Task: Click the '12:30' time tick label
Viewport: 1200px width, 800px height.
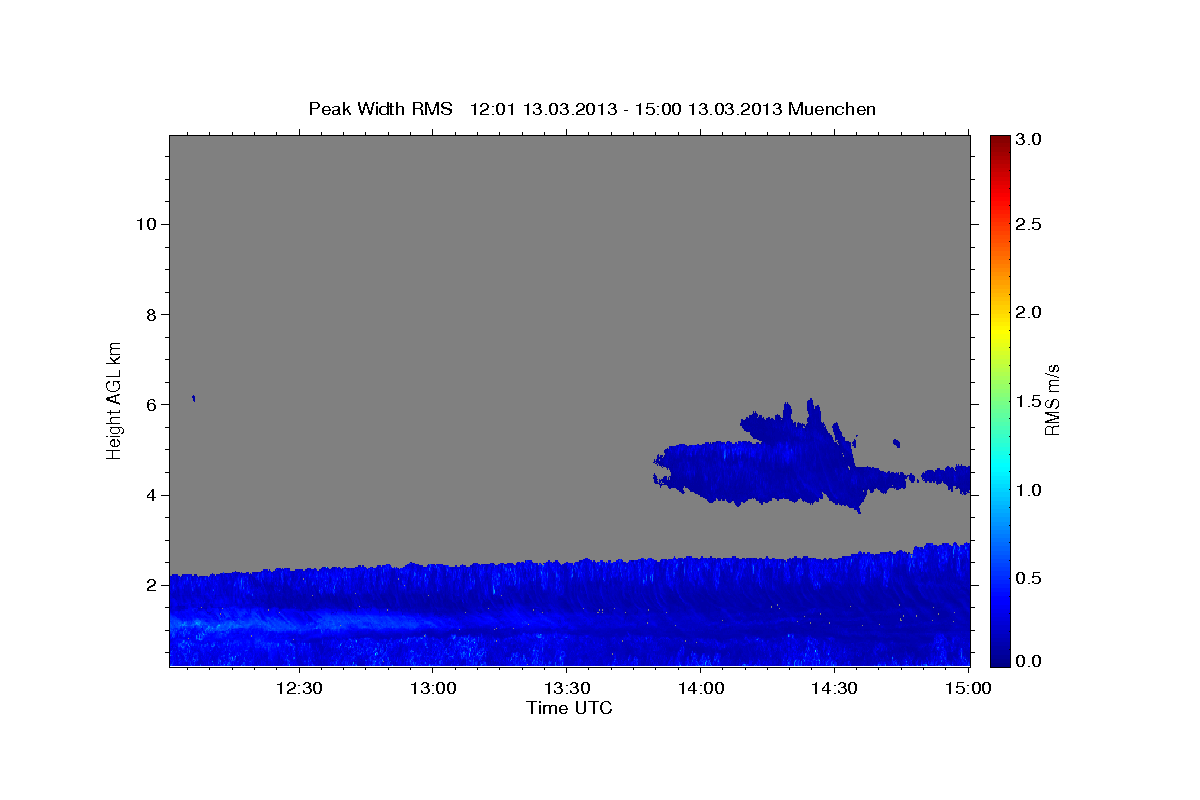Action: point(299,688)
